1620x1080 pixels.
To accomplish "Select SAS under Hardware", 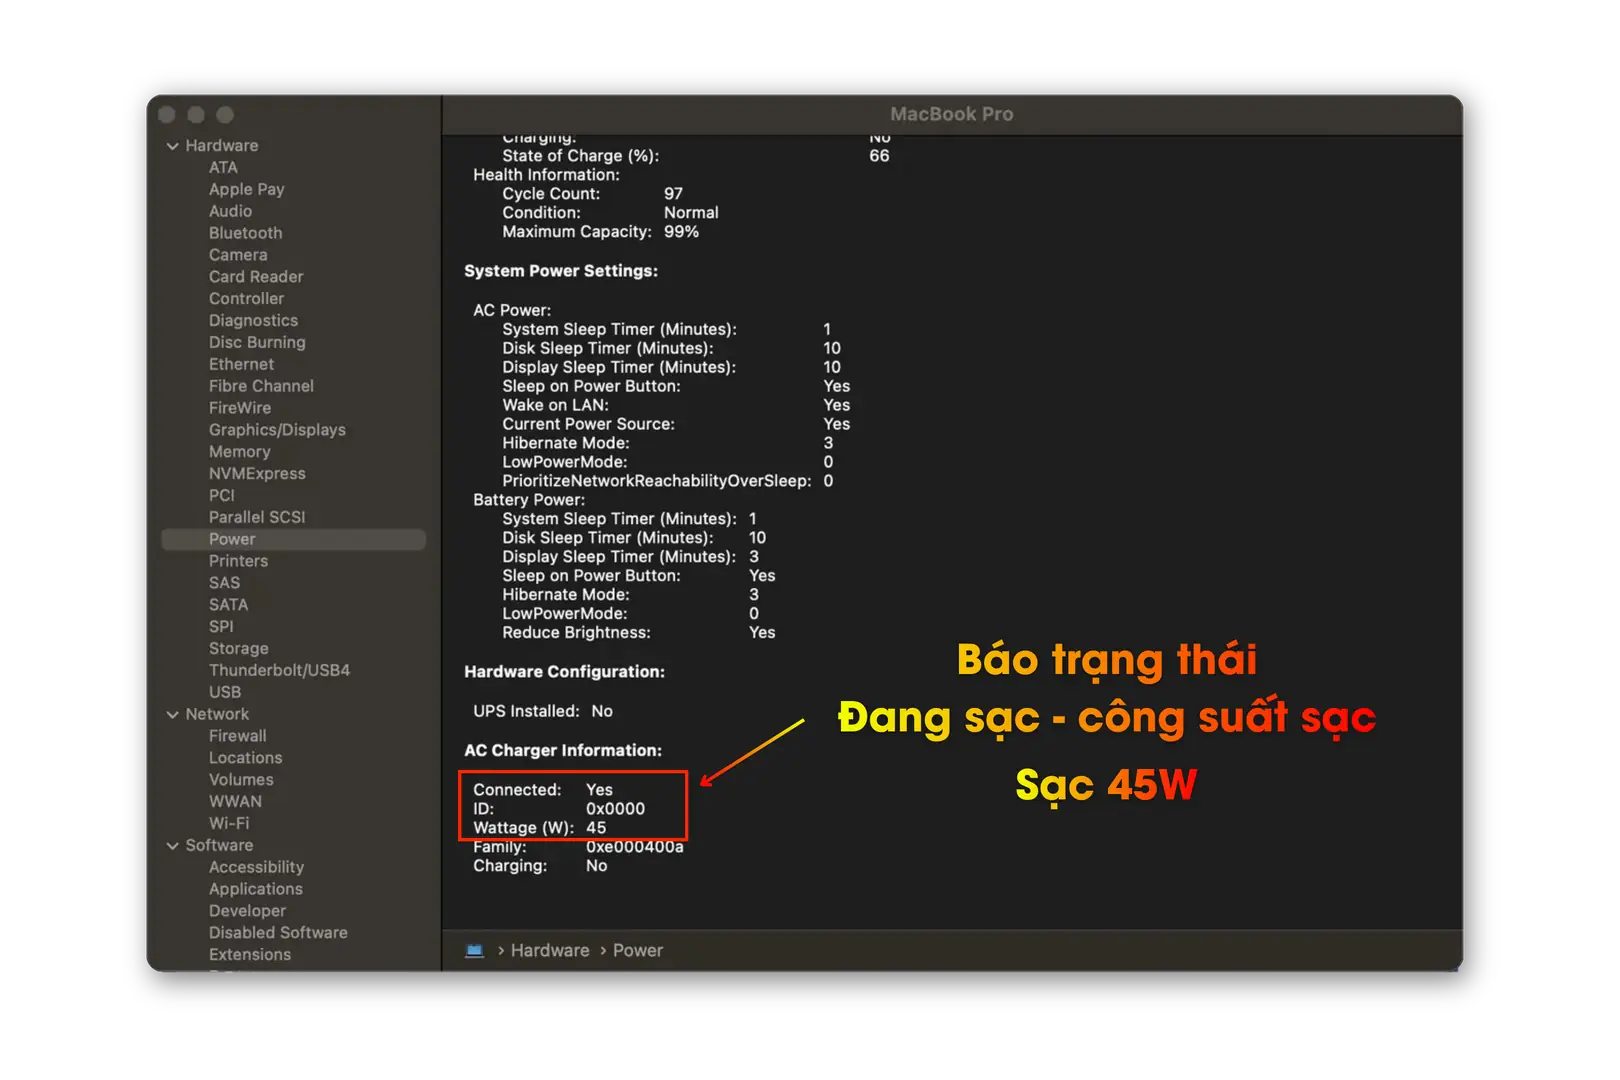I will click(224, 583).
